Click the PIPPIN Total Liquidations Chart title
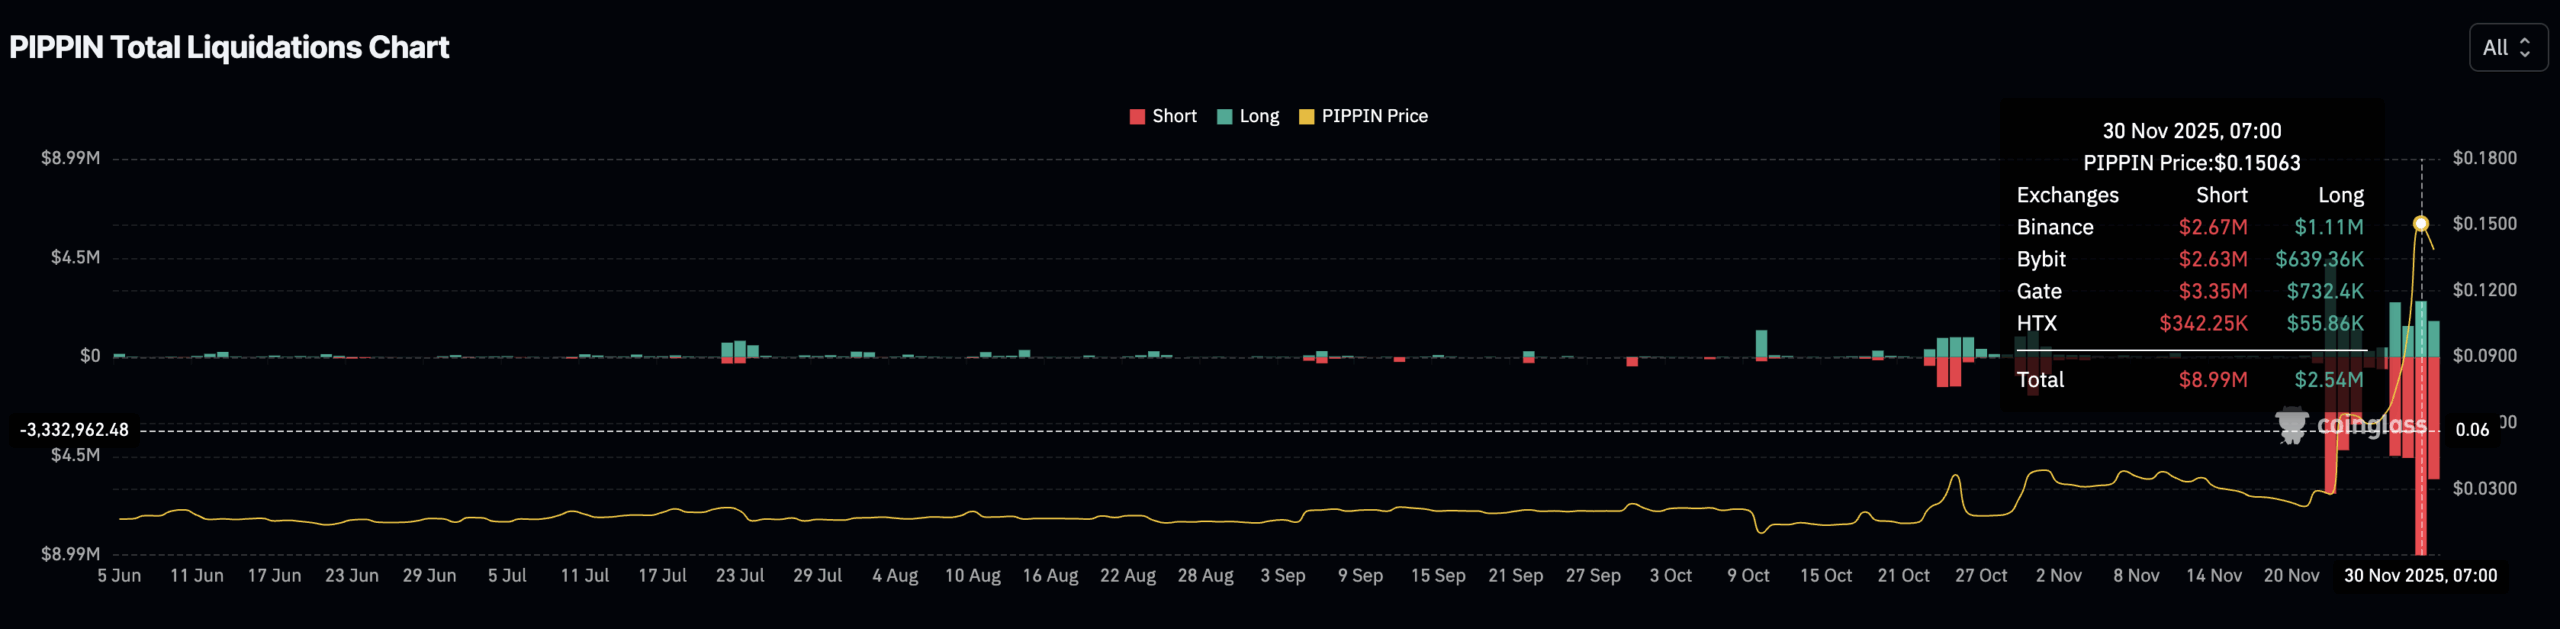This screenshot has width=2560, height=629. coord(229,48)
